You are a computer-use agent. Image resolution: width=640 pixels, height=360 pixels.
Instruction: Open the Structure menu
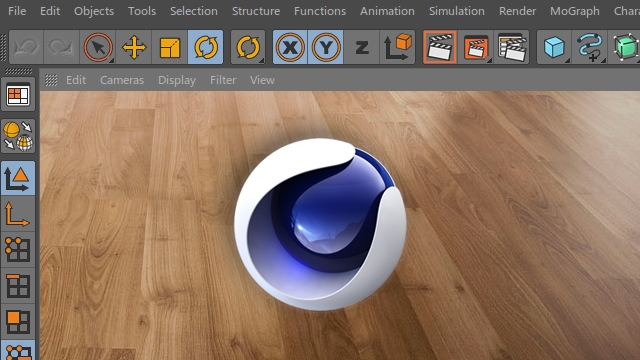tap(256, 11)
